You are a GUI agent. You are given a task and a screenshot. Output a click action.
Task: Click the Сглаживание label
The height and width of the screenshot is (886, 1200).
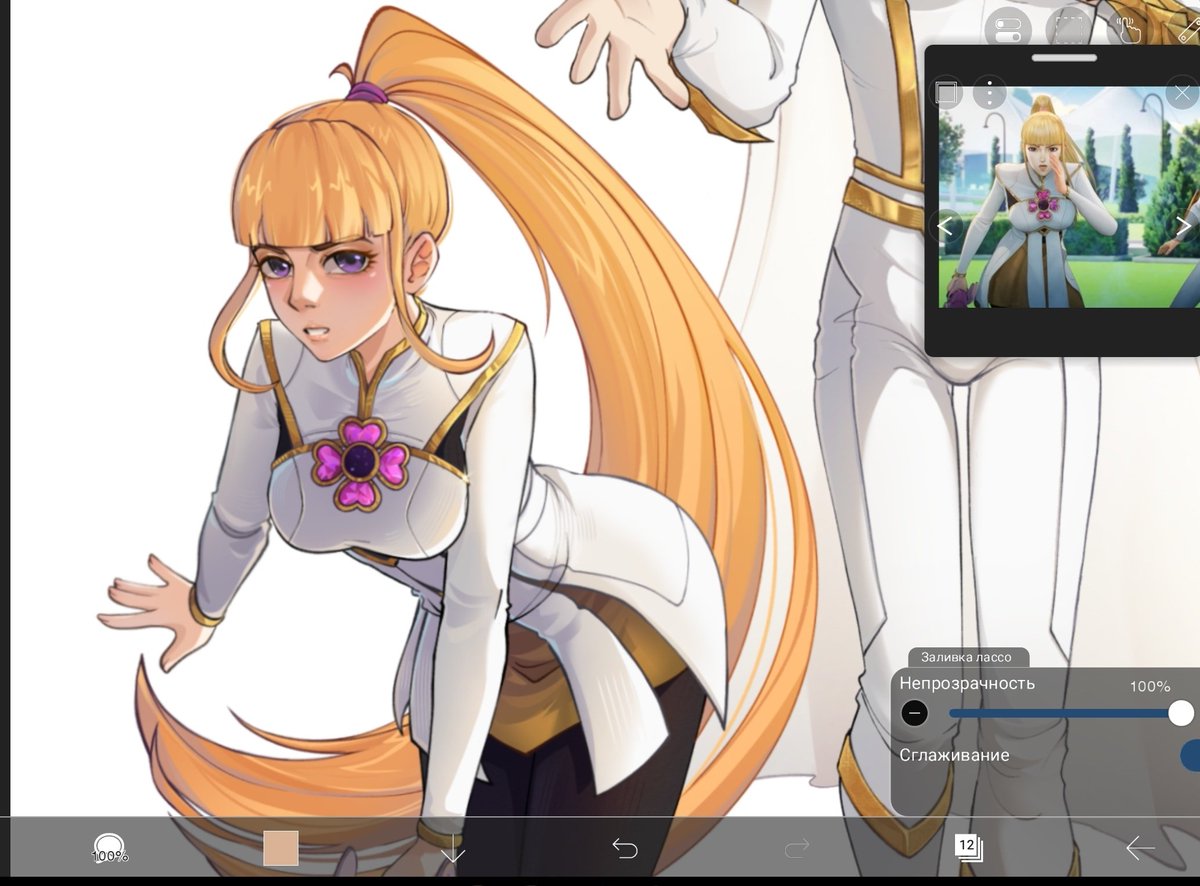click(x=954, y=755)
